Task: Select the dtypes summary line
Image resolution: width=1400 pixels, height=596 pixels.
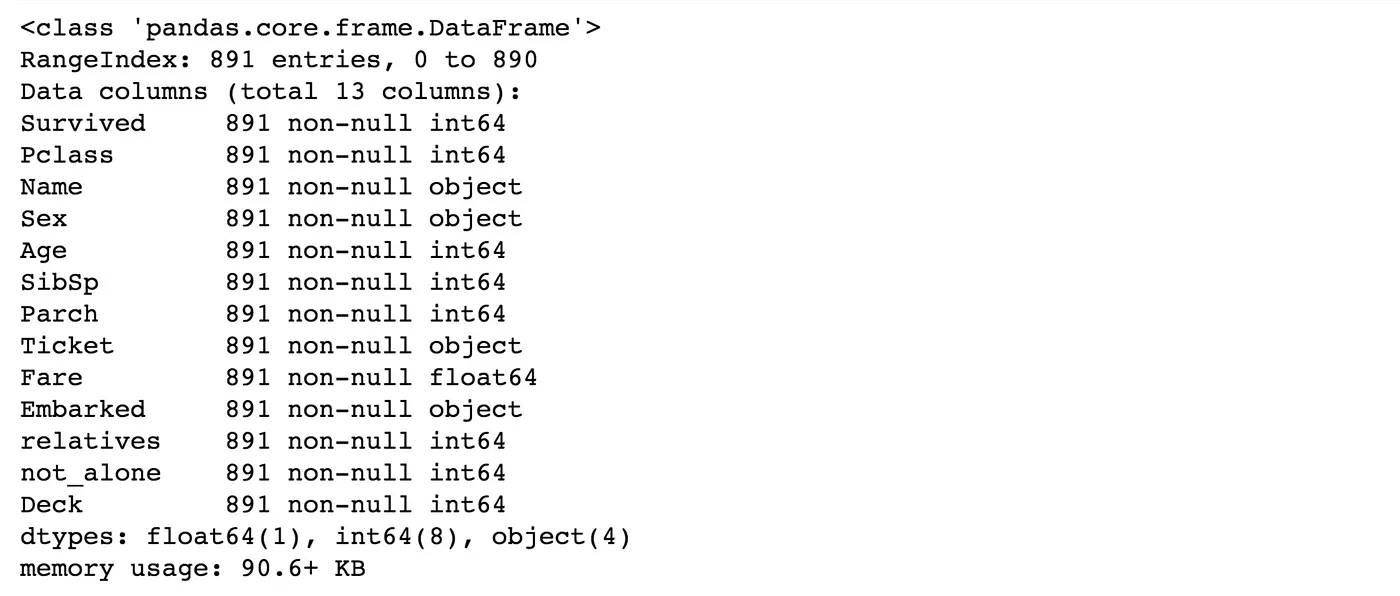Action: coord(326,538)
